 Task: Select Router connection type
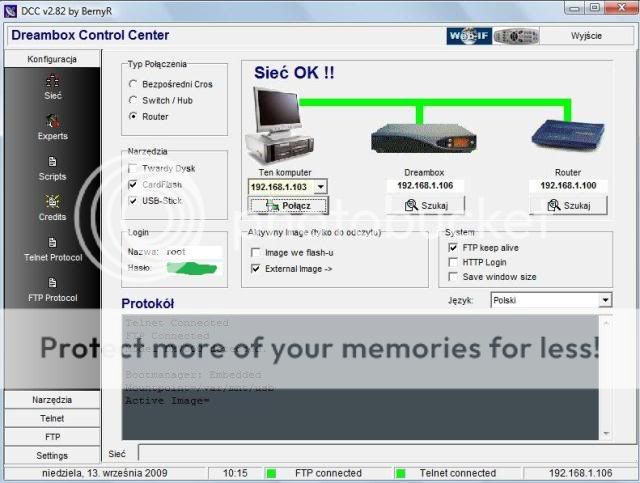[133, 116]
